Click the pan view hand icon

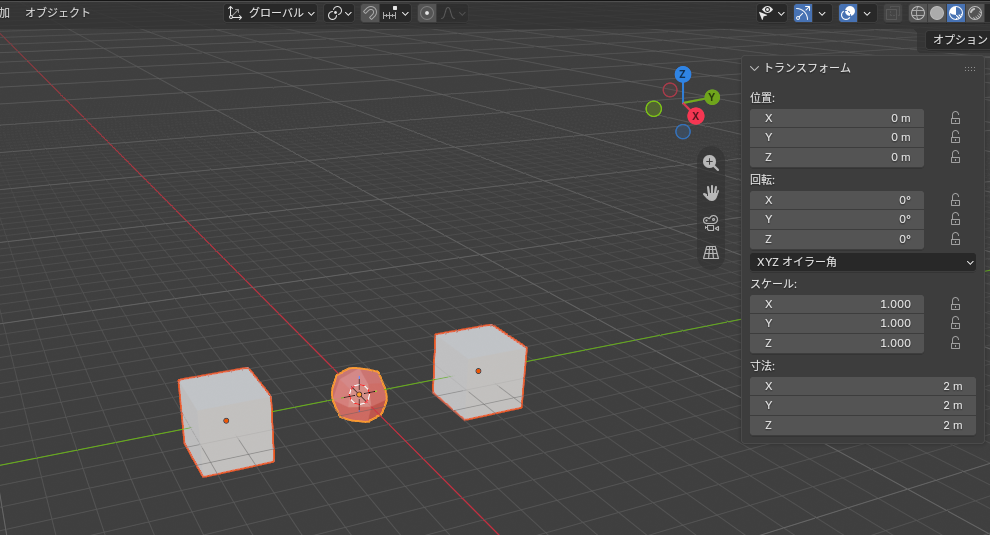coord(711,193)
